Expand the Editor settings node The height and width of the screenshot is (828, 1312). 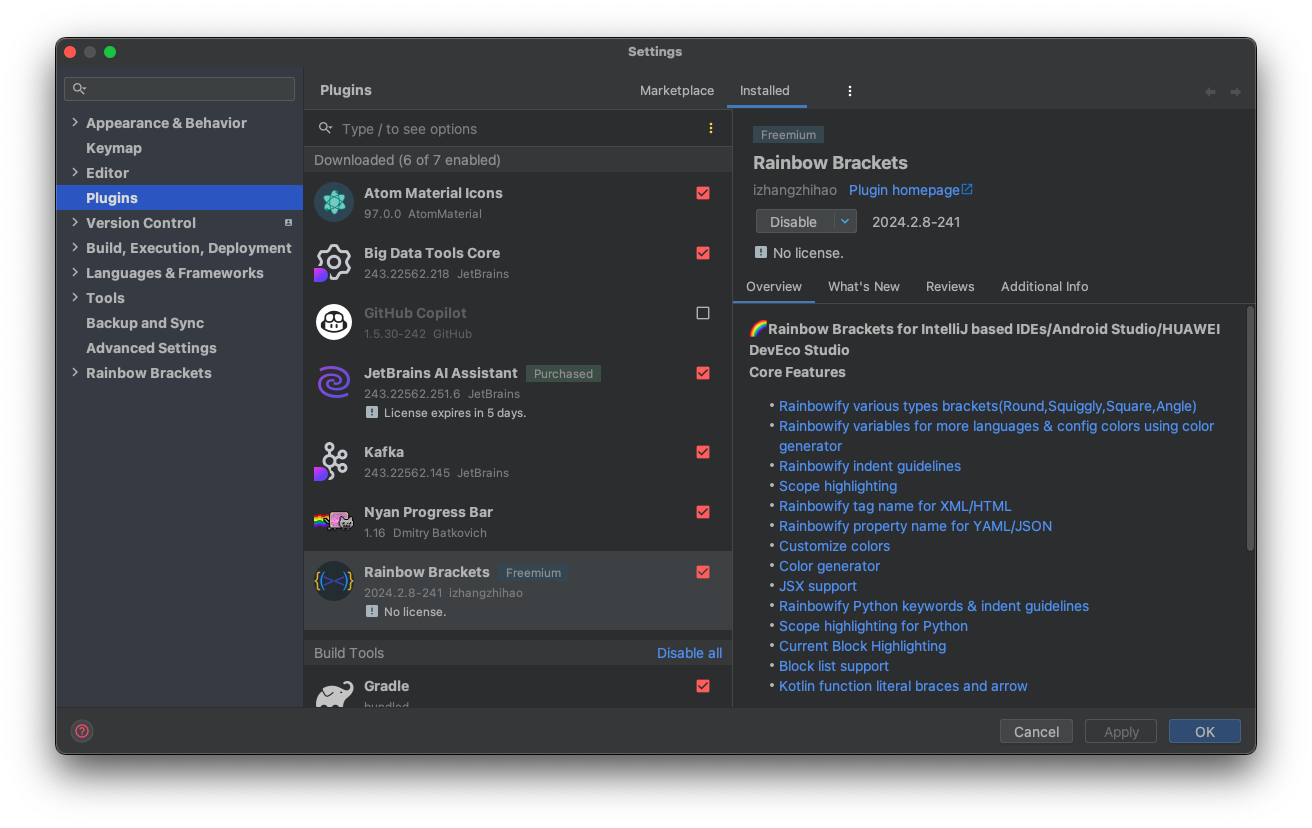(75, 173)
